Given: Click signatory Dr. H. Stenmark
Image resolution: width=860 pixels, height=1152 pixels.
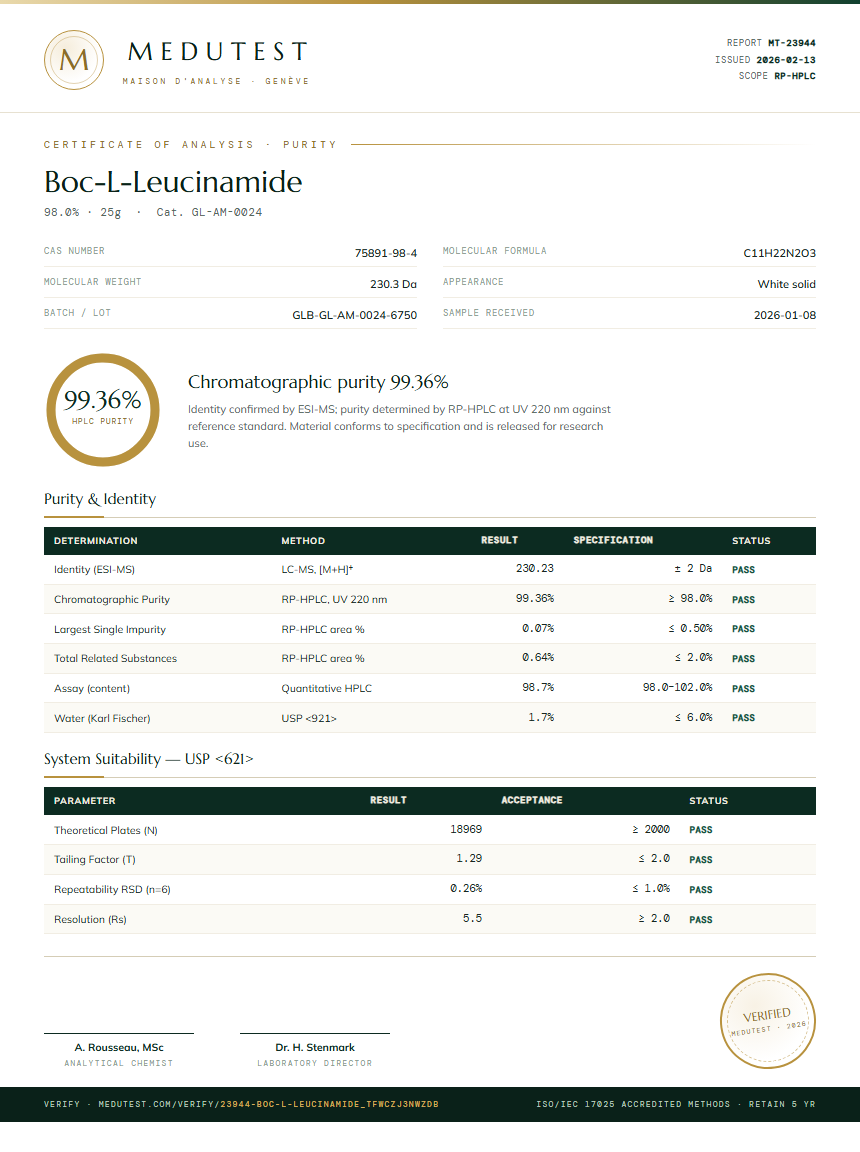Looking at the screenshot, I should coord(315,1048).
